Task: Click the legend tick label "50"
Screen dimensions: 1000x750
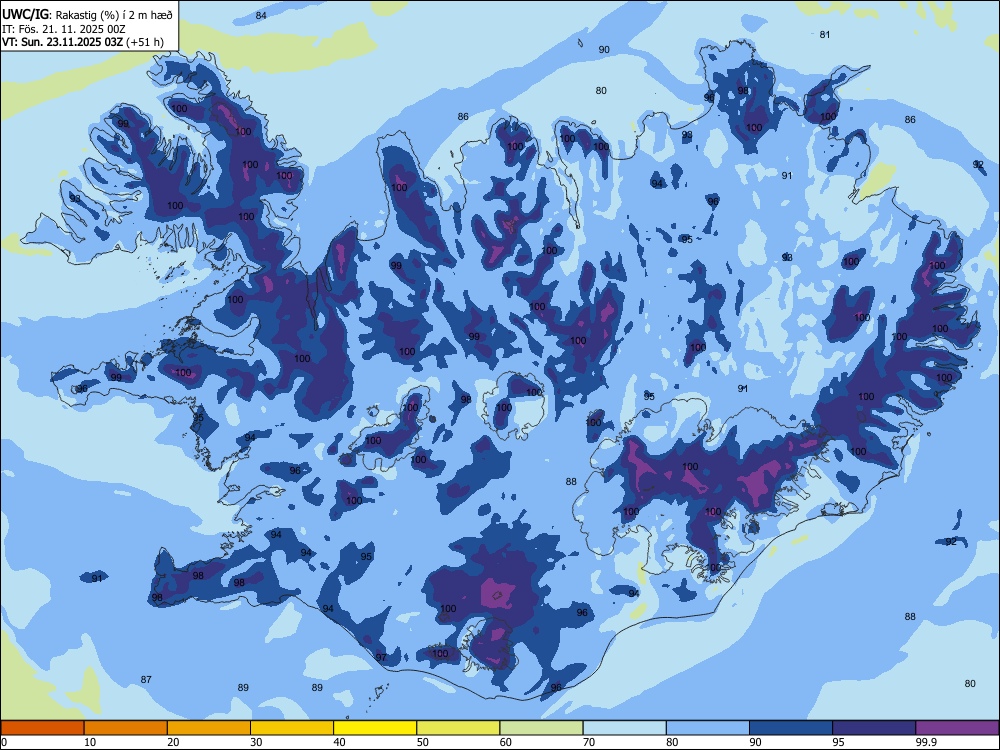Action: pos(423,742)
